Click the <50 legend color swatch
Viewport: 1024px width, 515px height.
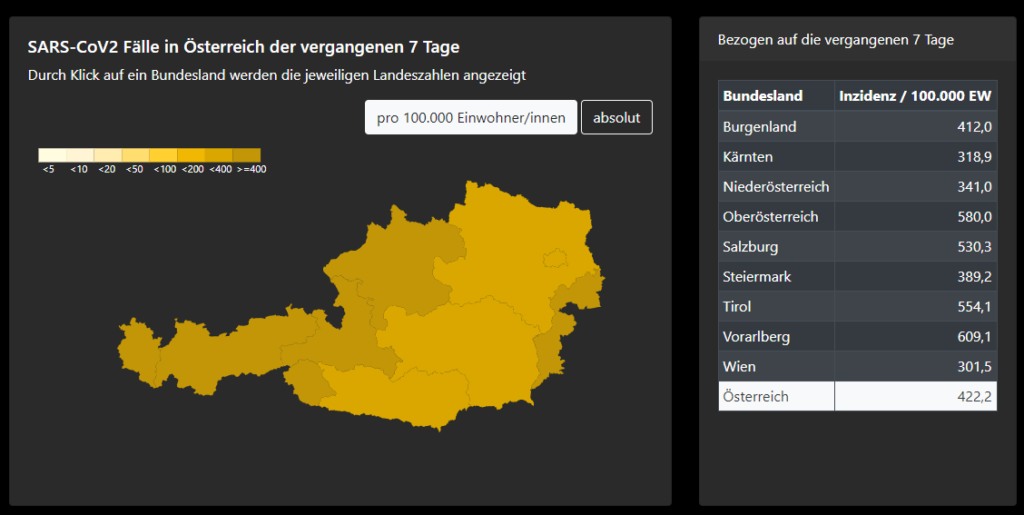pos(136,155)
